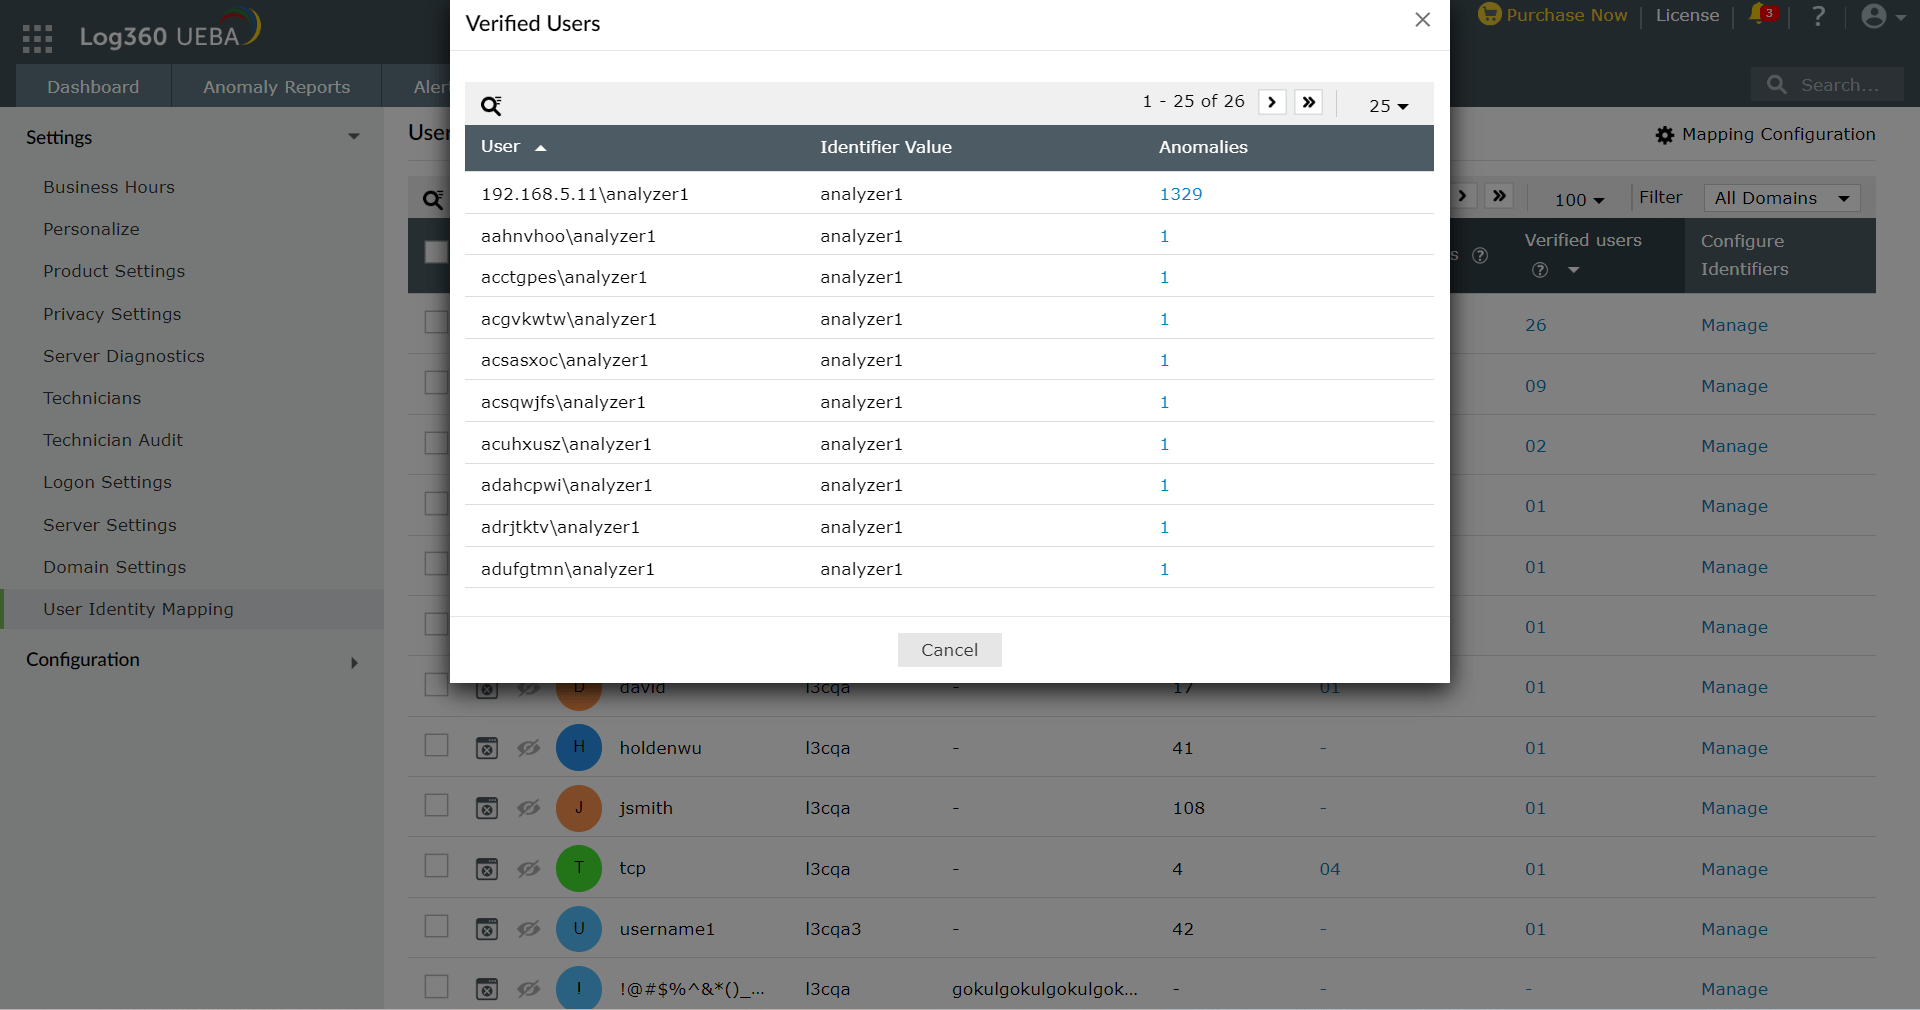Open Mapping Configuration

[1778, 134]
